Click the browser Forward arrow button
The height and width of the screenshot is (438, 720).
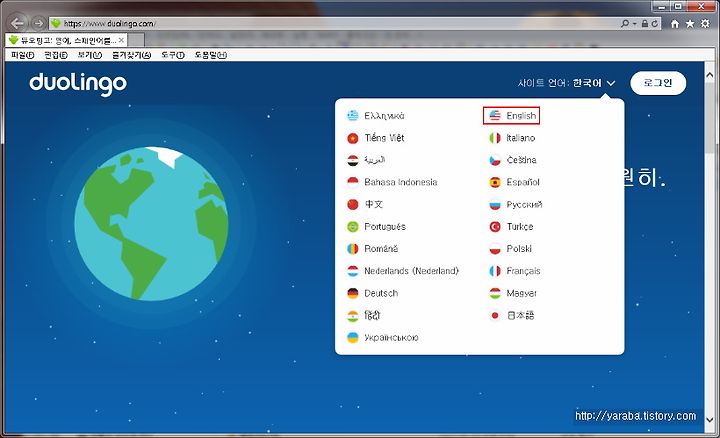[39, 23]
